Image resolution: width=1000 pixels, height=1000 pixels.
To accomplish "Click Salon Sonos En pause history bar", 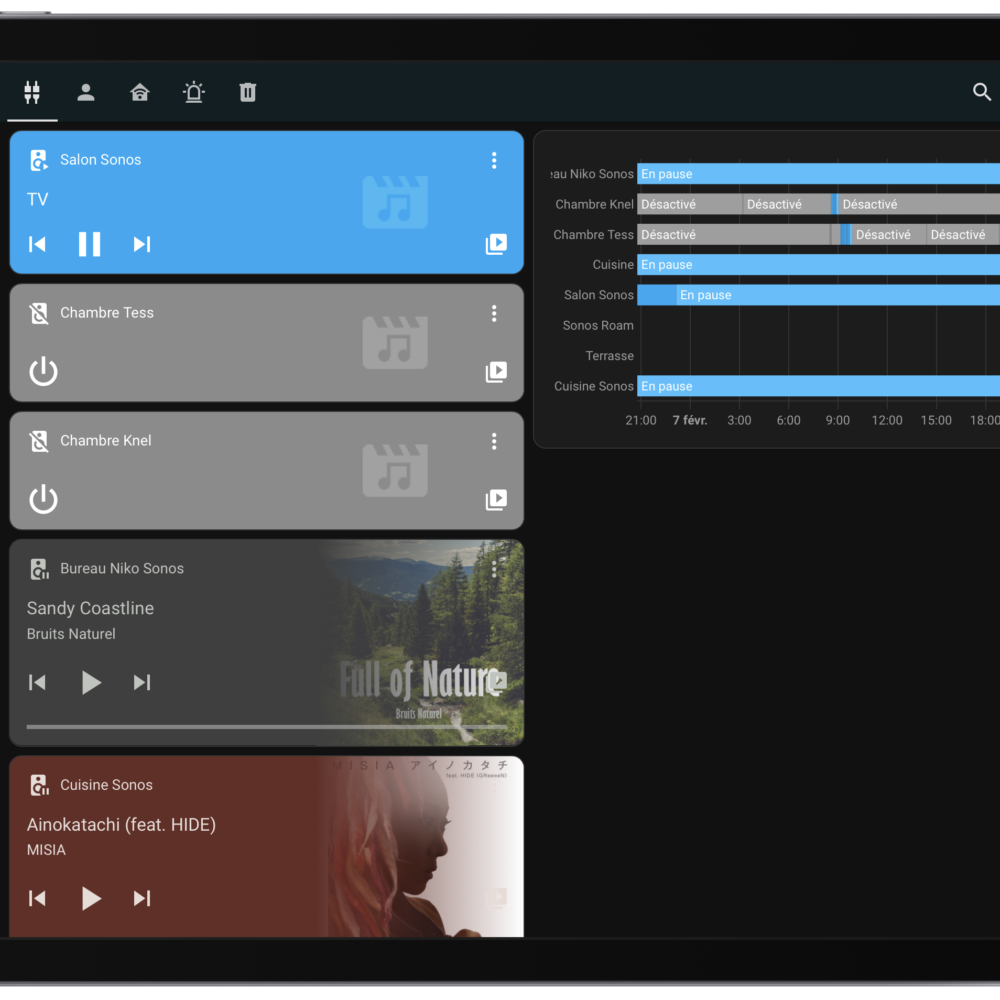I will click(x=838, y=295).
